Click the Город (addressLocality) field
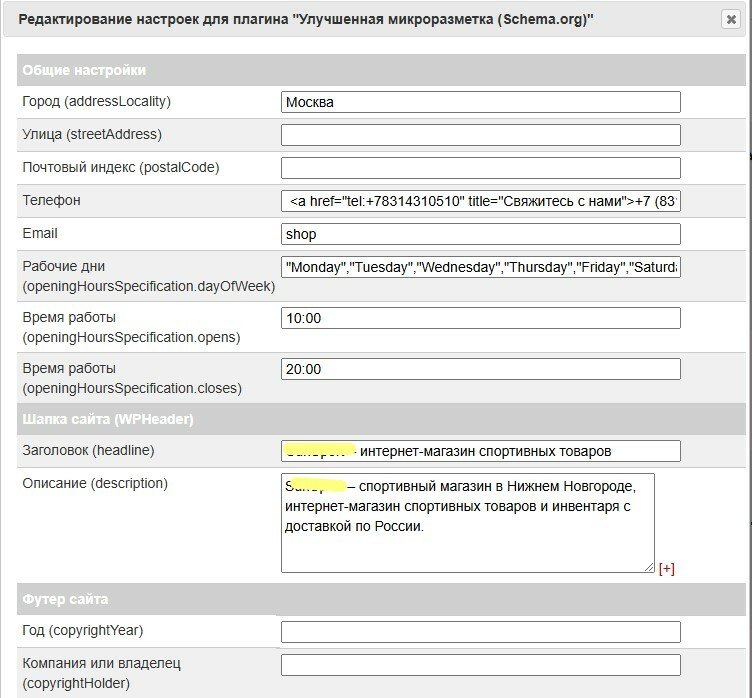This screenshot has height=698, width=752. pyautogui.click(x=480, y=102)
